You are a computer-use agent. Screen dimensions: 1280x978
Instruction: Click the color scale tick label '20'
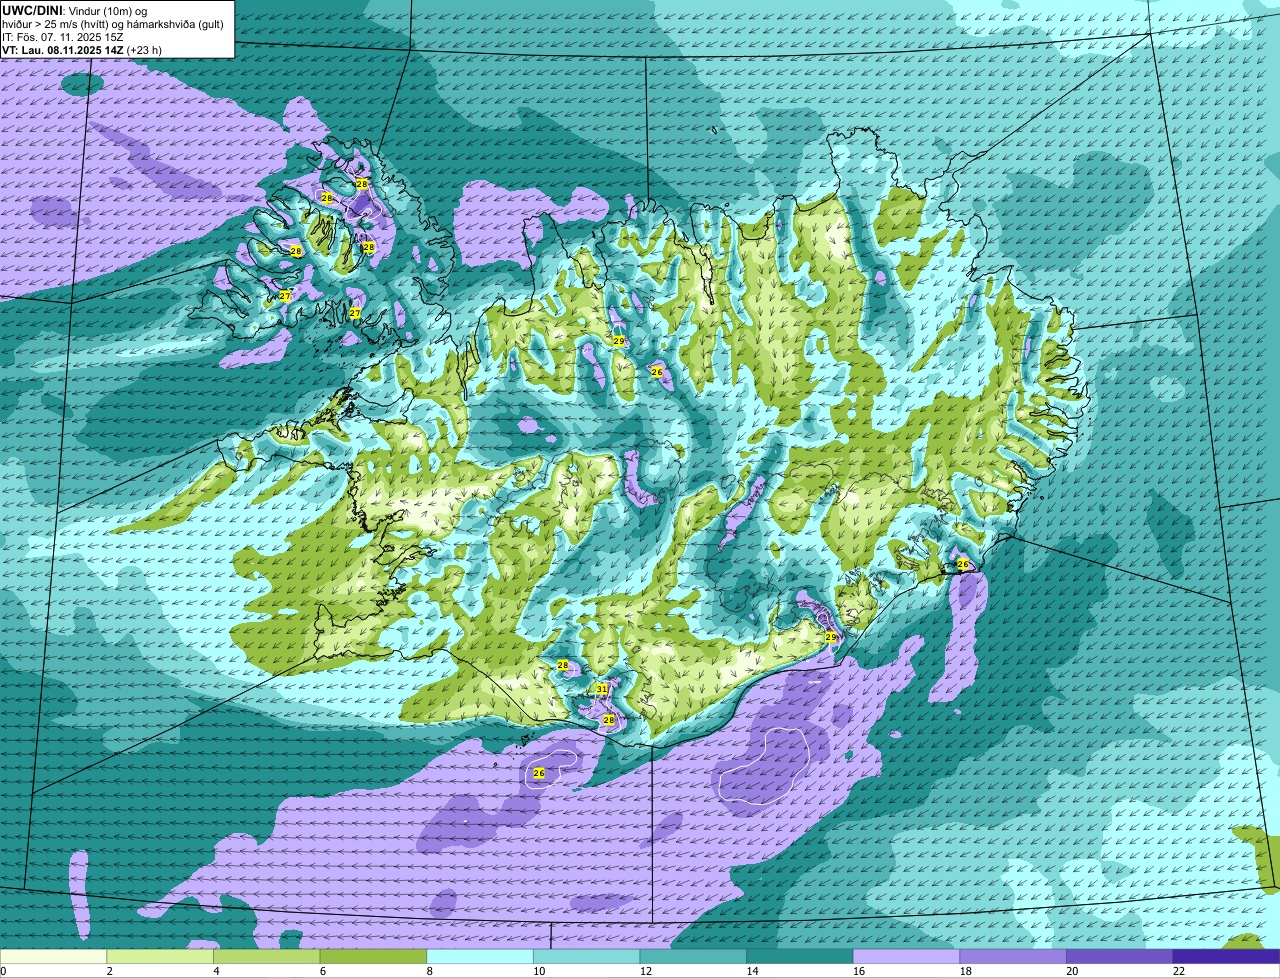click(1072, 971)
